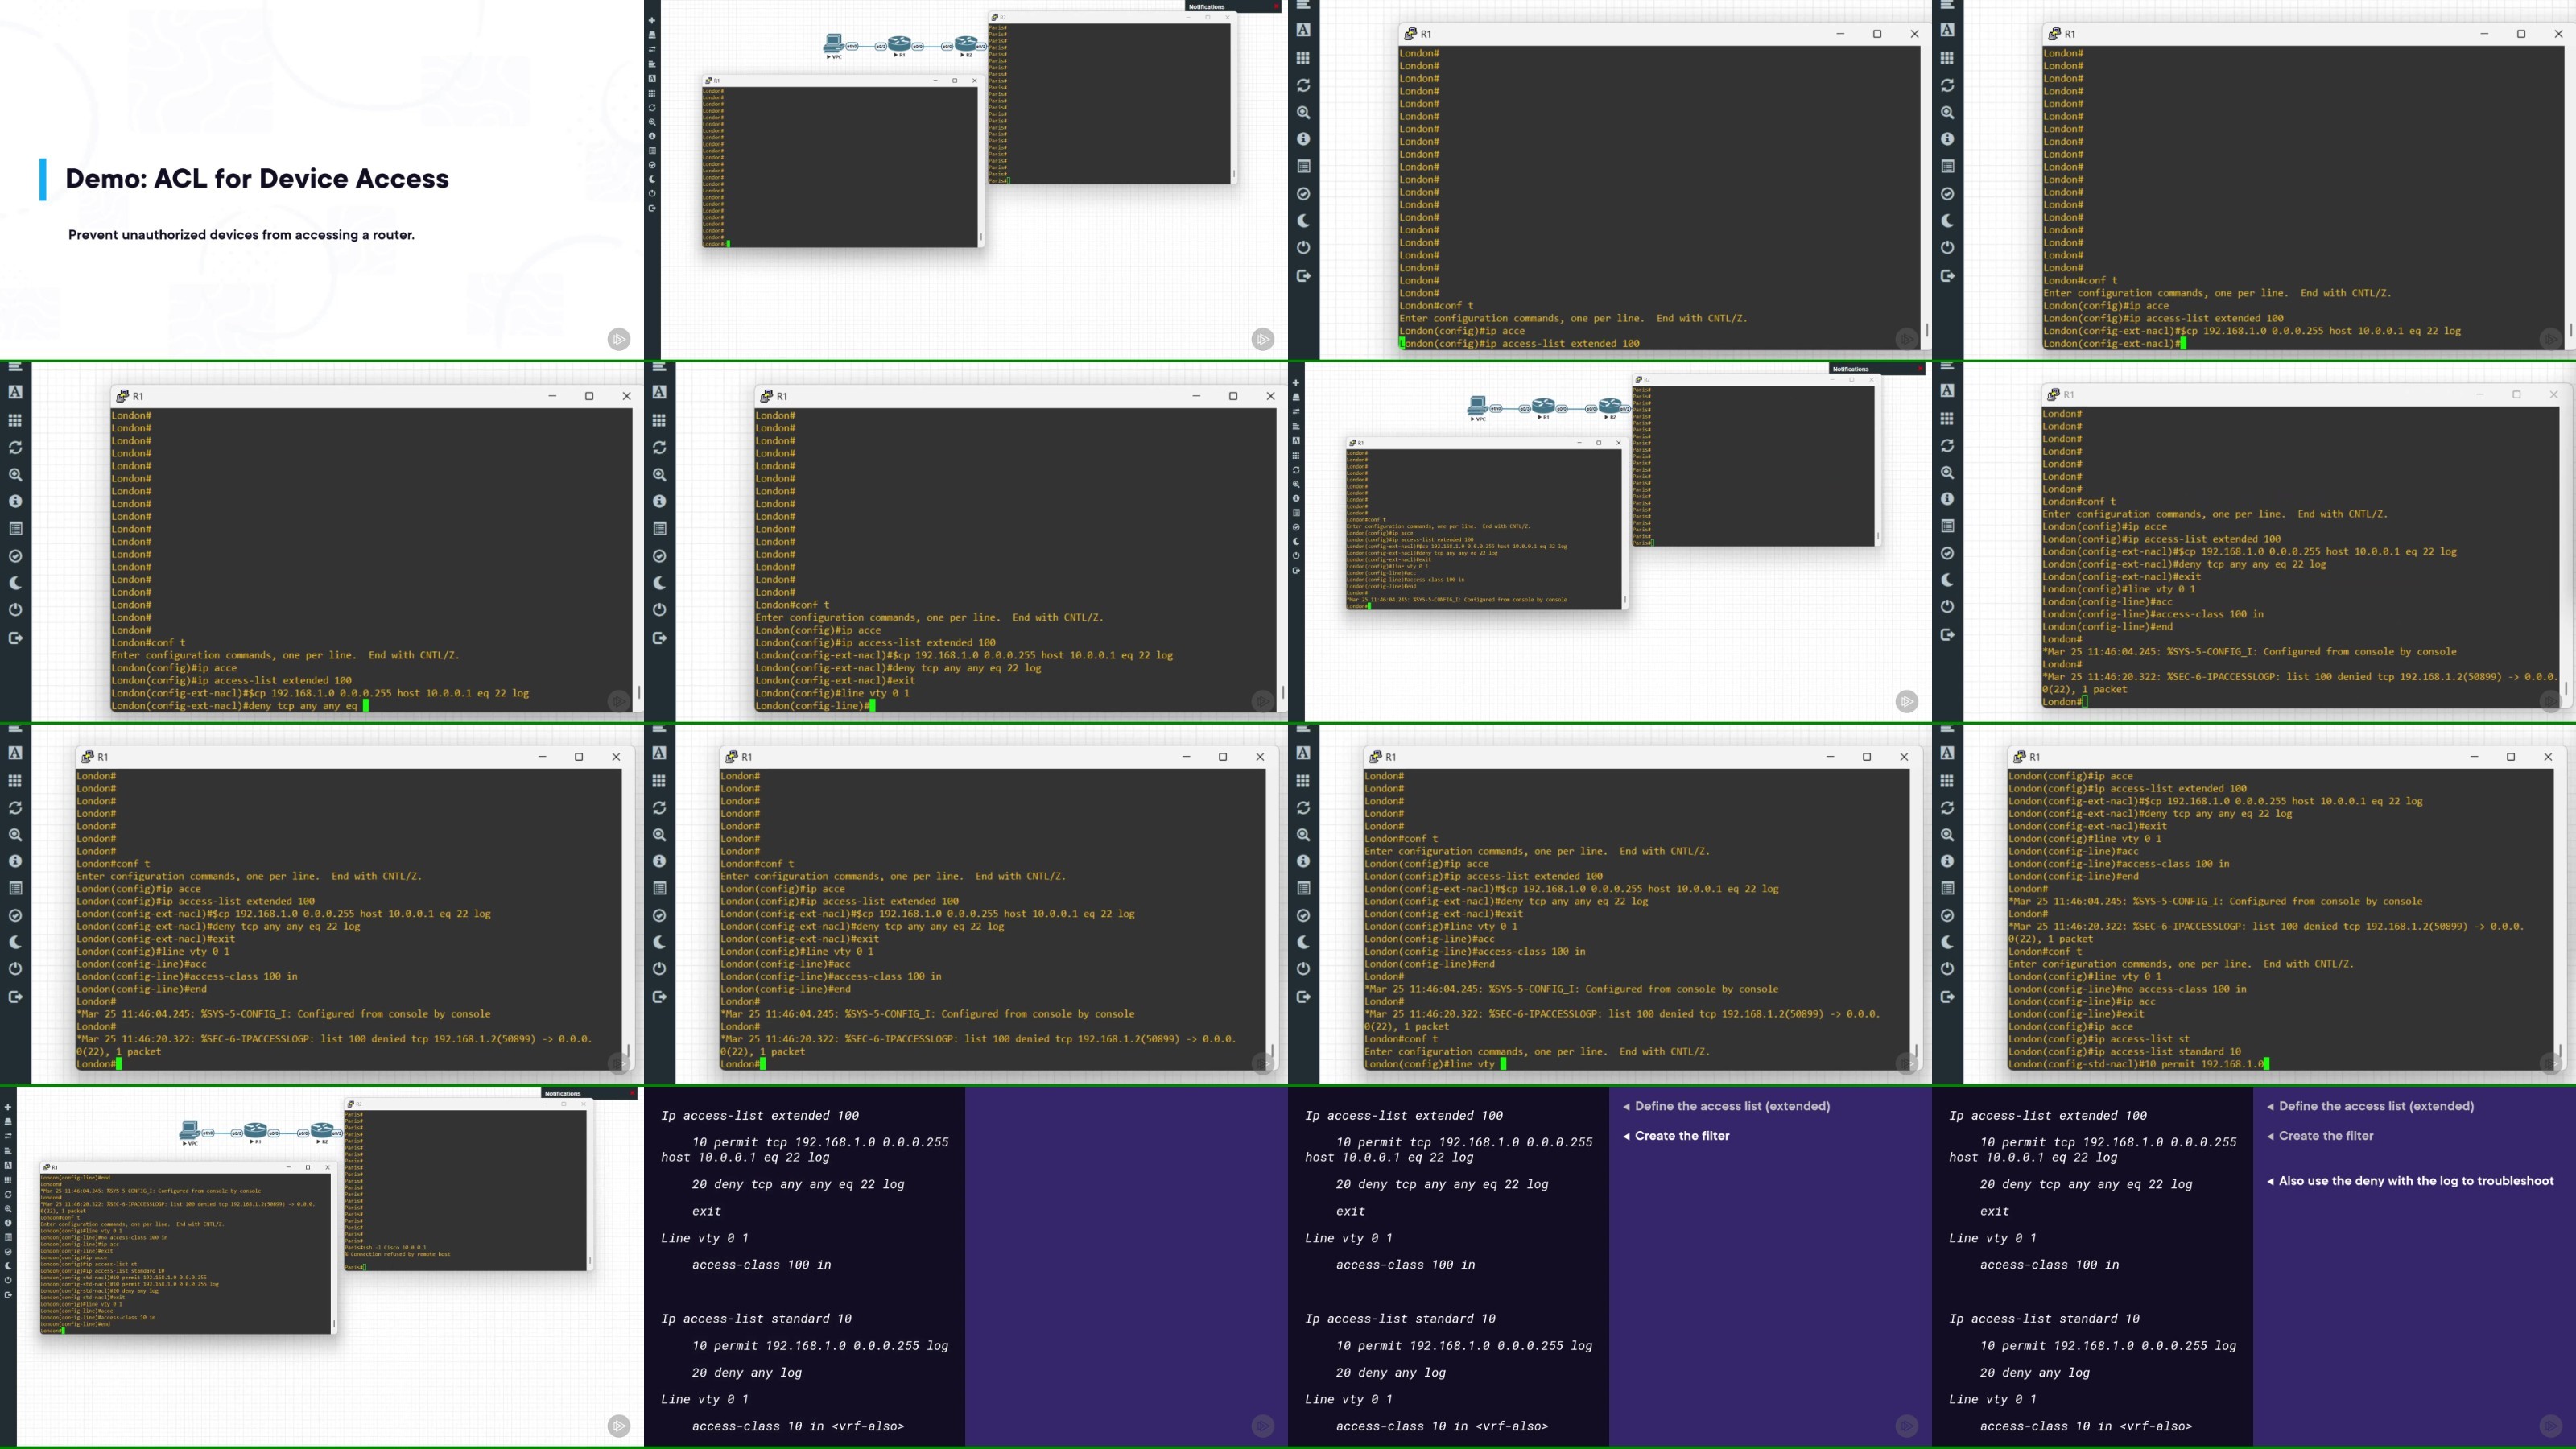Click 'Paris#ssh -l Cisco 10.0.0.1' line in R2 terminal
Image resolution: width=2576 pixels, height=1449 pixels.
point(386,1247)
